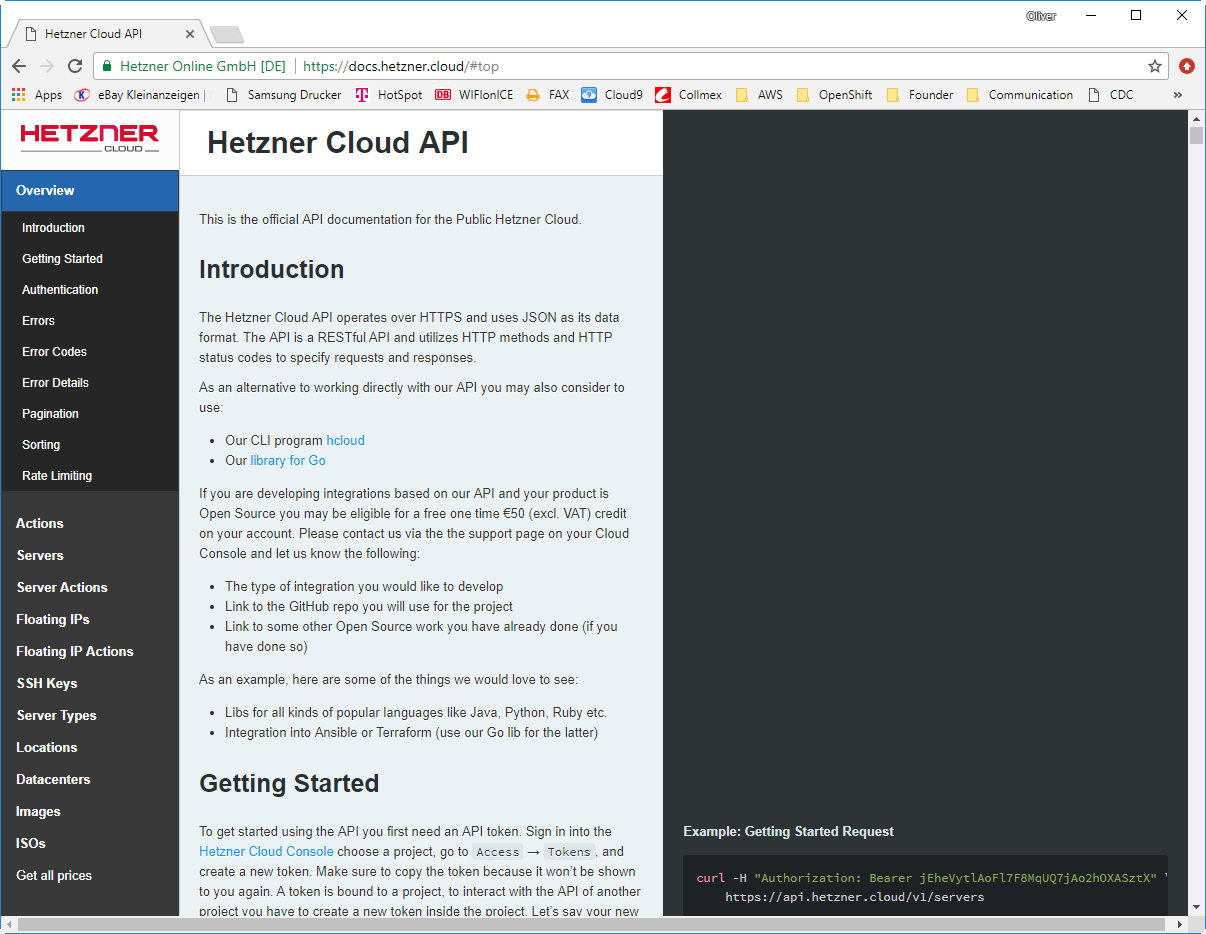The height and width of the screenshot is (934, 1206).
Task: Open the eBay Kleinanzeigen bookmark
Action: click(x=140, y=95)
